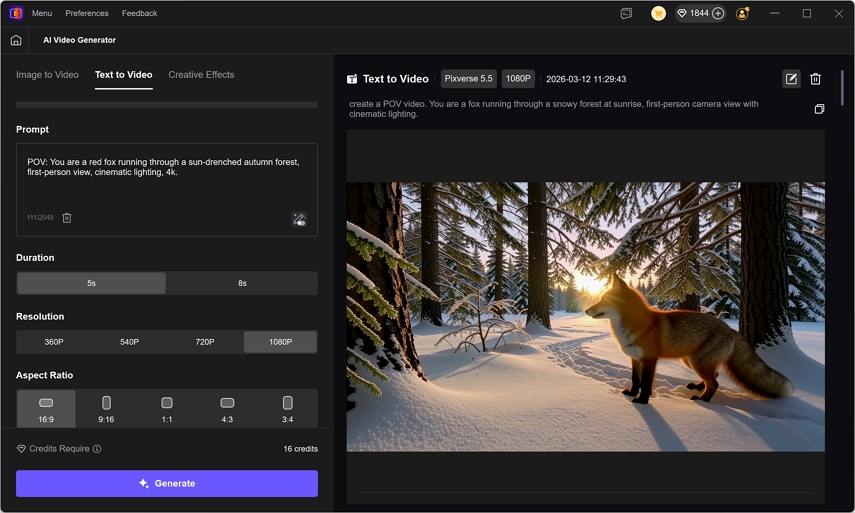Select 16:9 aspect ratio

[x=46, y=409]
